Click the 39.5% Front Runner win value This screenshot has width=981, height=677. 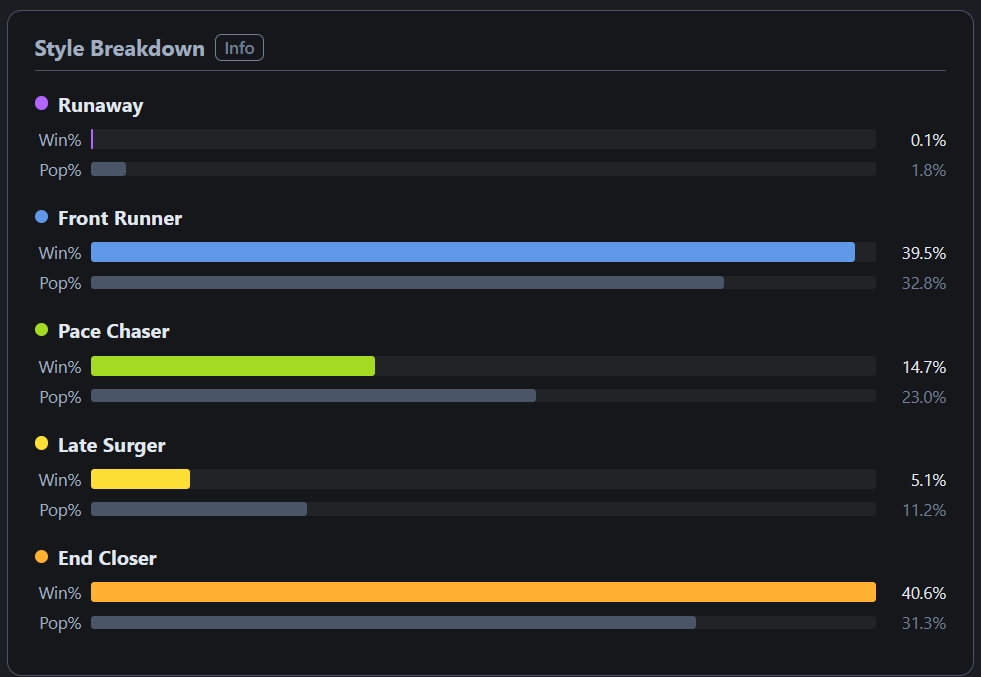[x=923, y=253]
